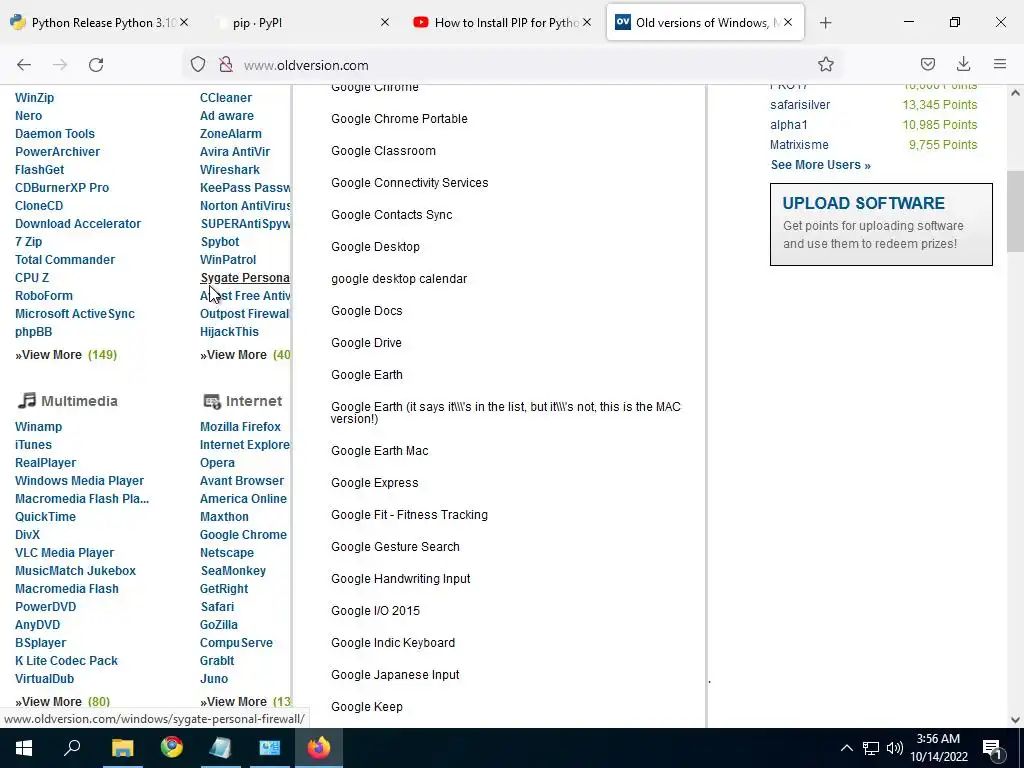Close the Old versions of Windows tab

point(788,22)
